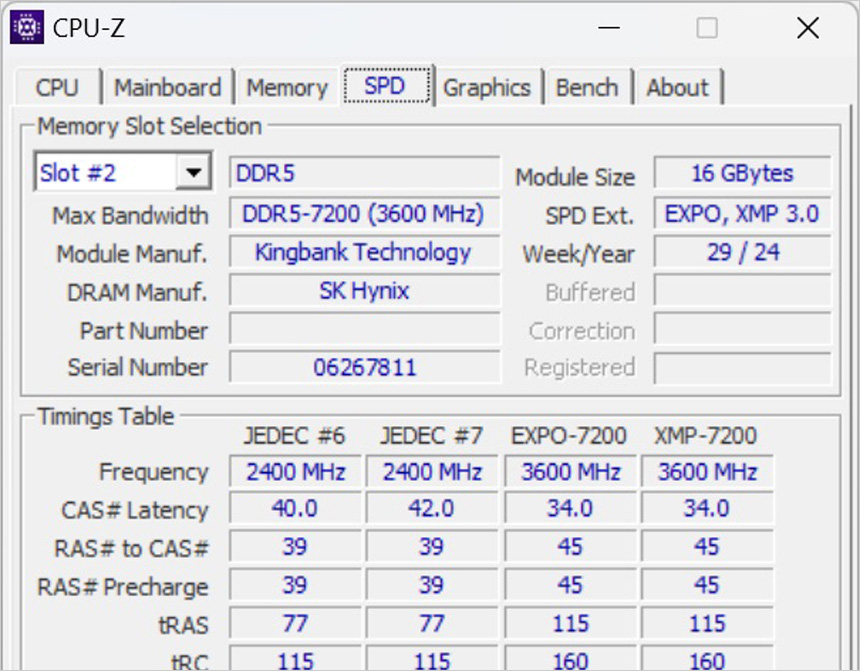Click the JEDEC #6 CAS# Latency 40.0
Image resolution: width=860 pixels, height=671 pixels.
point(296,508)
